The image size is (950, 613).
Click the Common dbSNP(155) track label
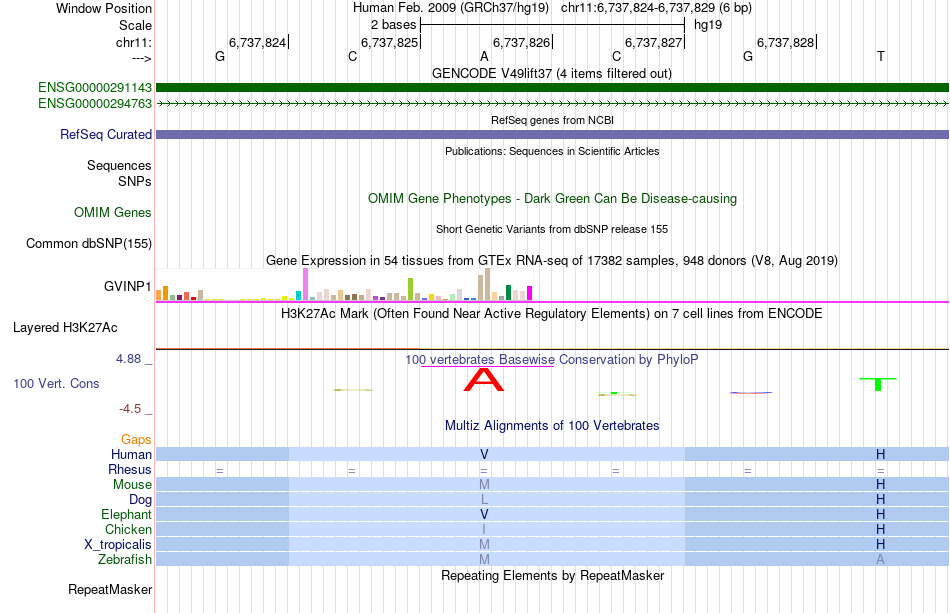(x=88, y=244)
